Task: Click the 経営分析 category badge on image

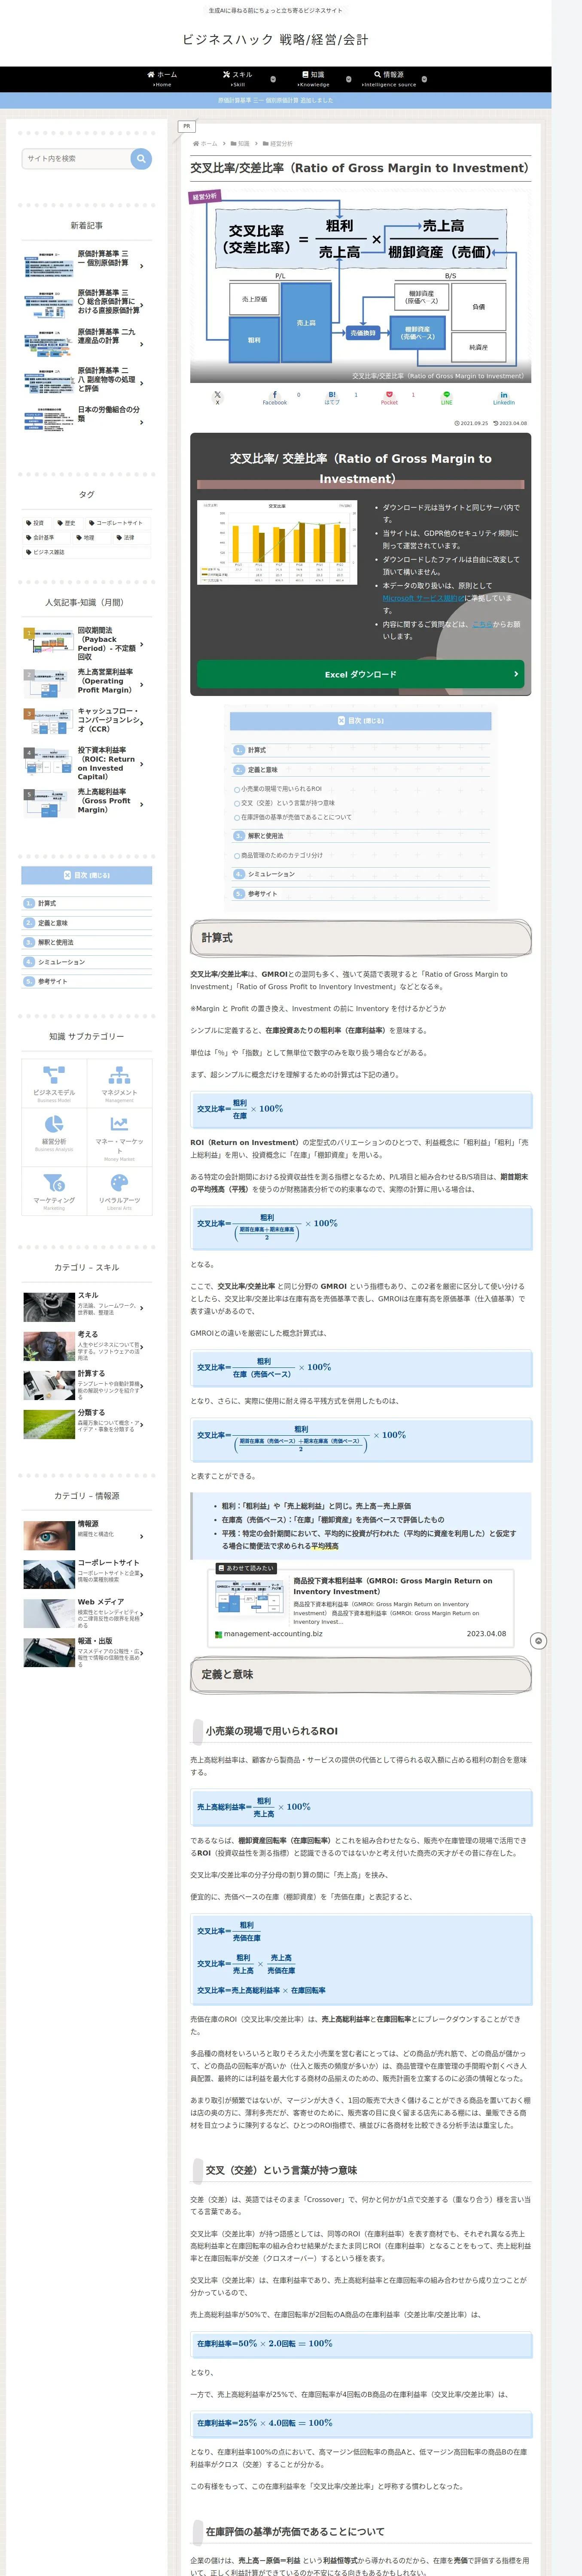Action: click(204, 197)
